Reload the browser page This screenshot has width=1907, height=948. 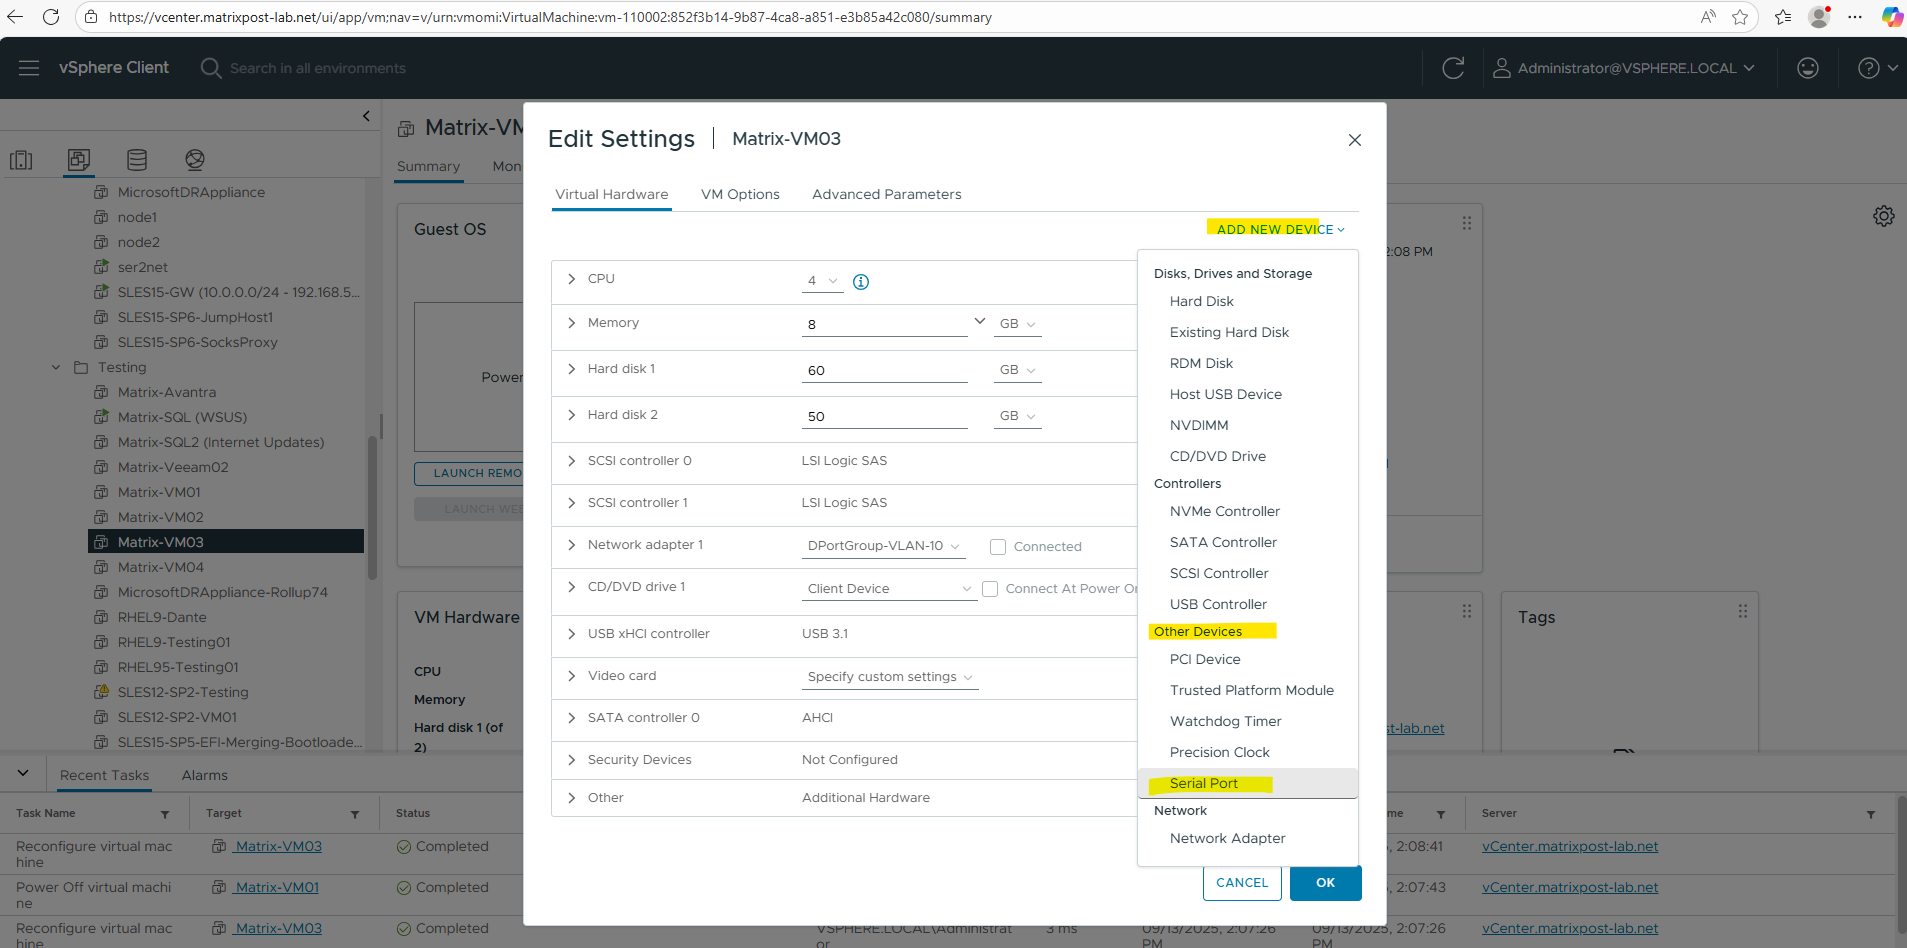coord(51,17)
